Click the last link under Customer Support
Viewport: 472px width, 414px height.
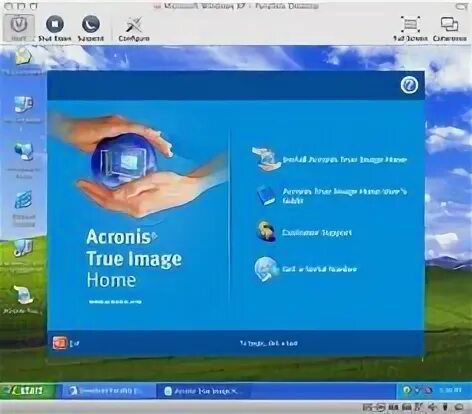319,269
